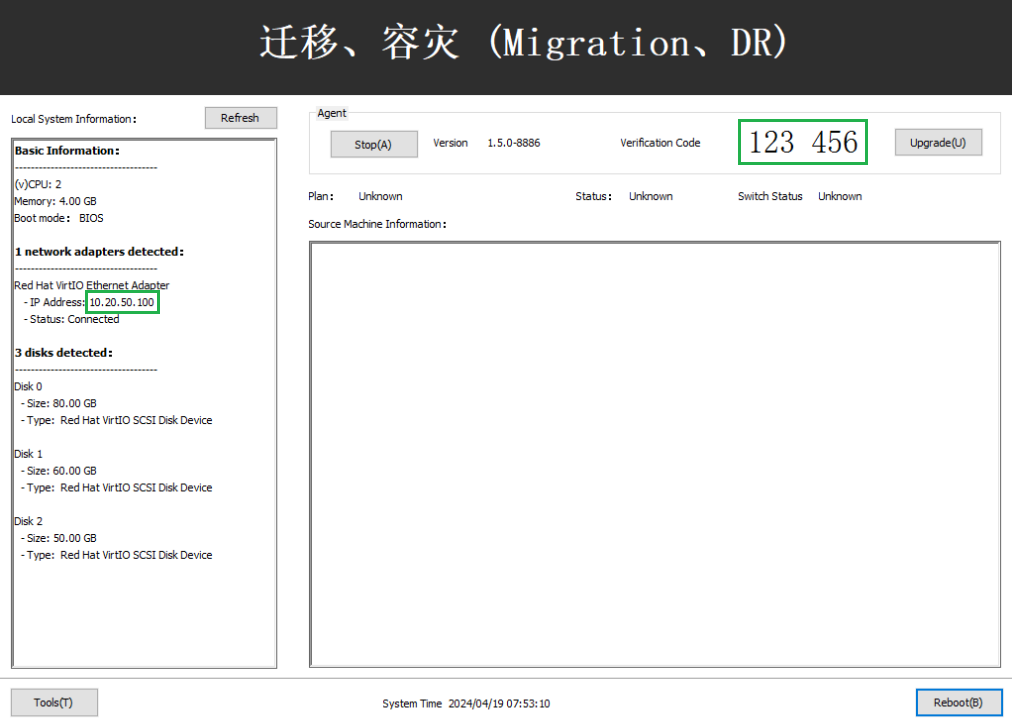Click the agent version number 1.5.0-8886
Image resolution: width=1012 pixels, height=723 pixels.
coord(513,143)
